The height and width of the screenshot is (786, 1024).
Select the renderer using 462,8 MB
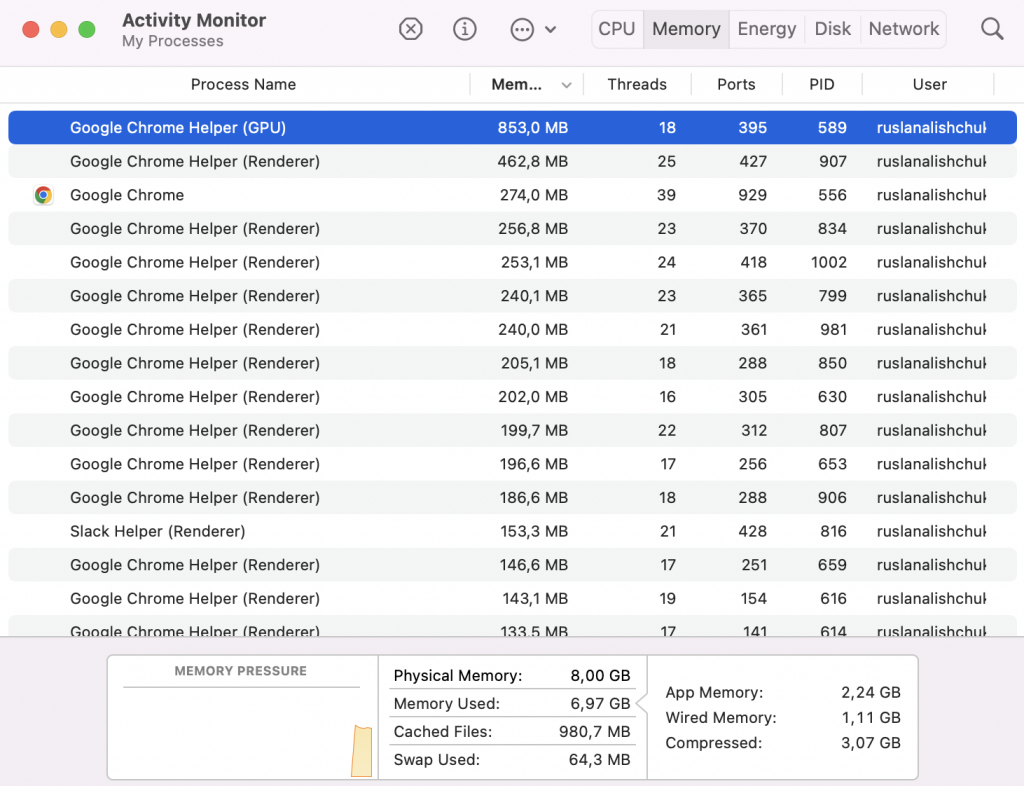512,161
